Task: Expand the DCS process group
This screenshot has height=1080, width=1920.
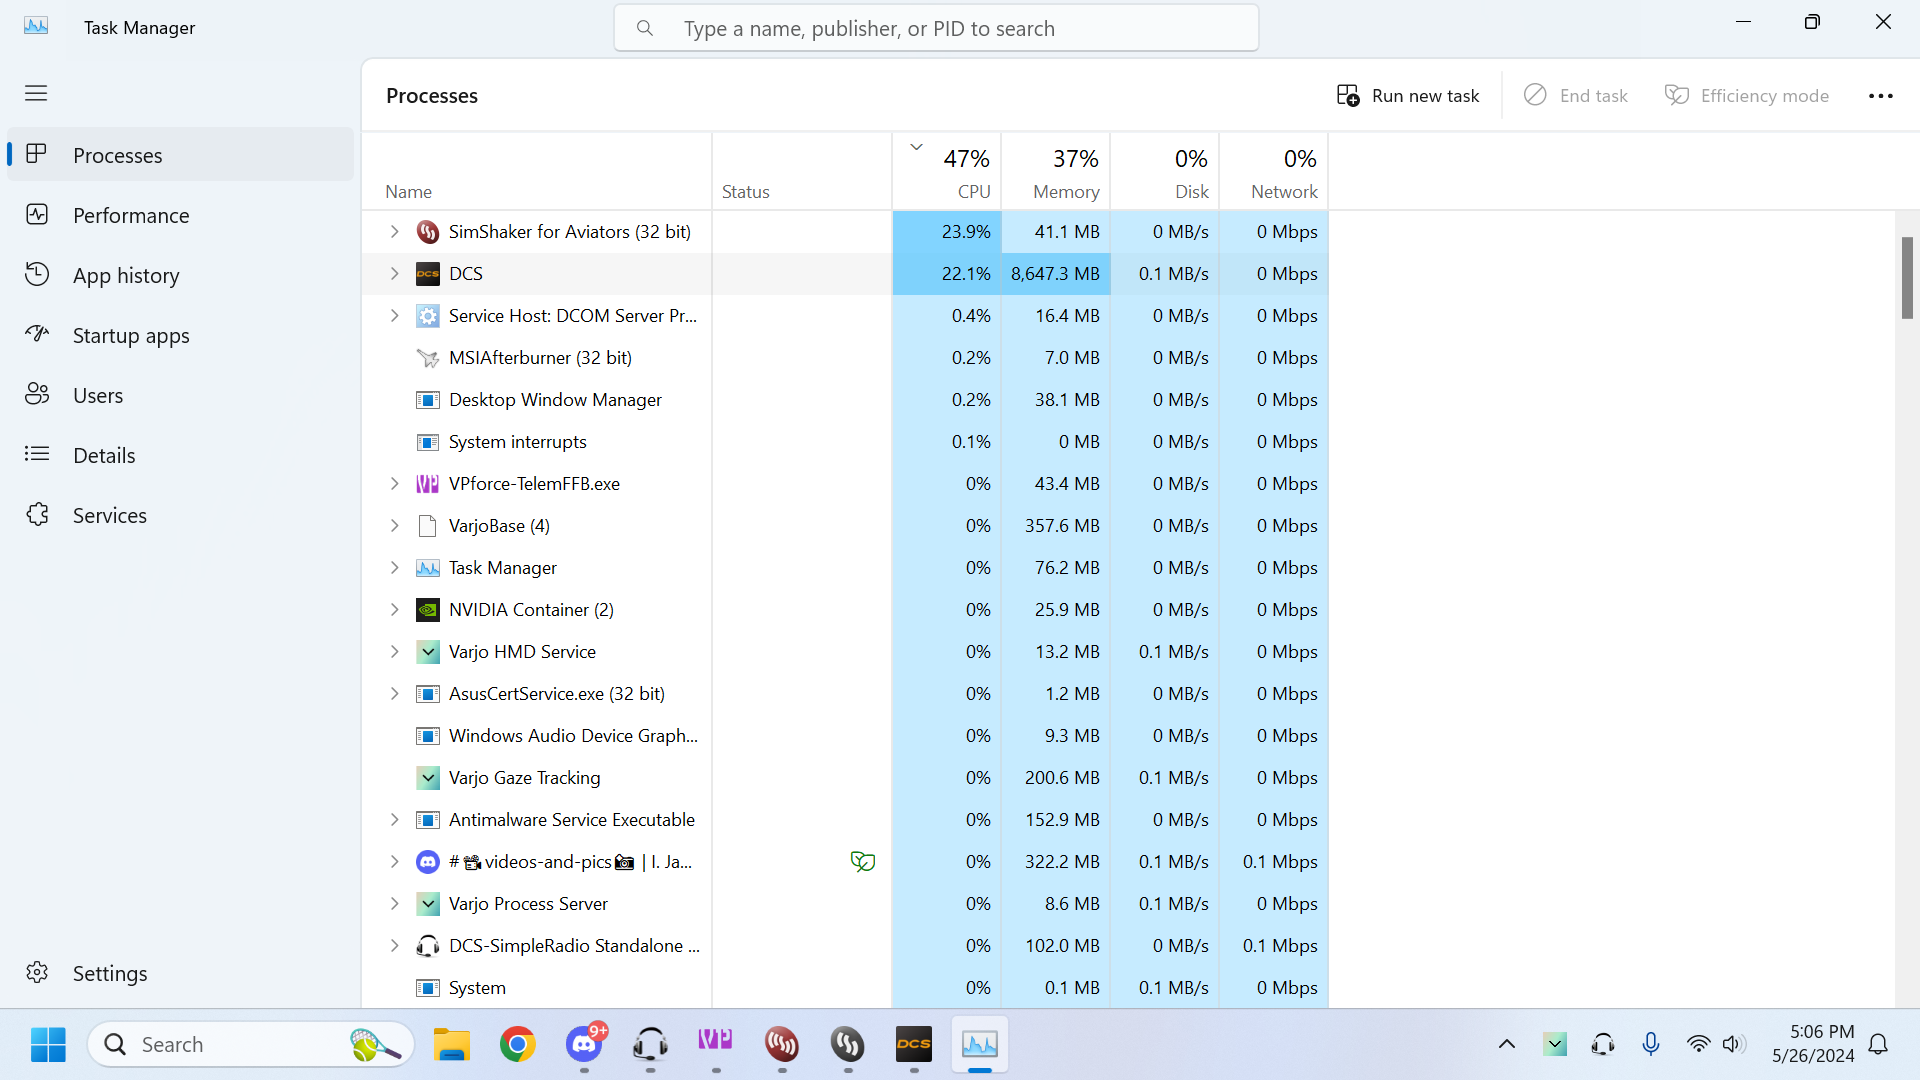Action: coord(394,274)
